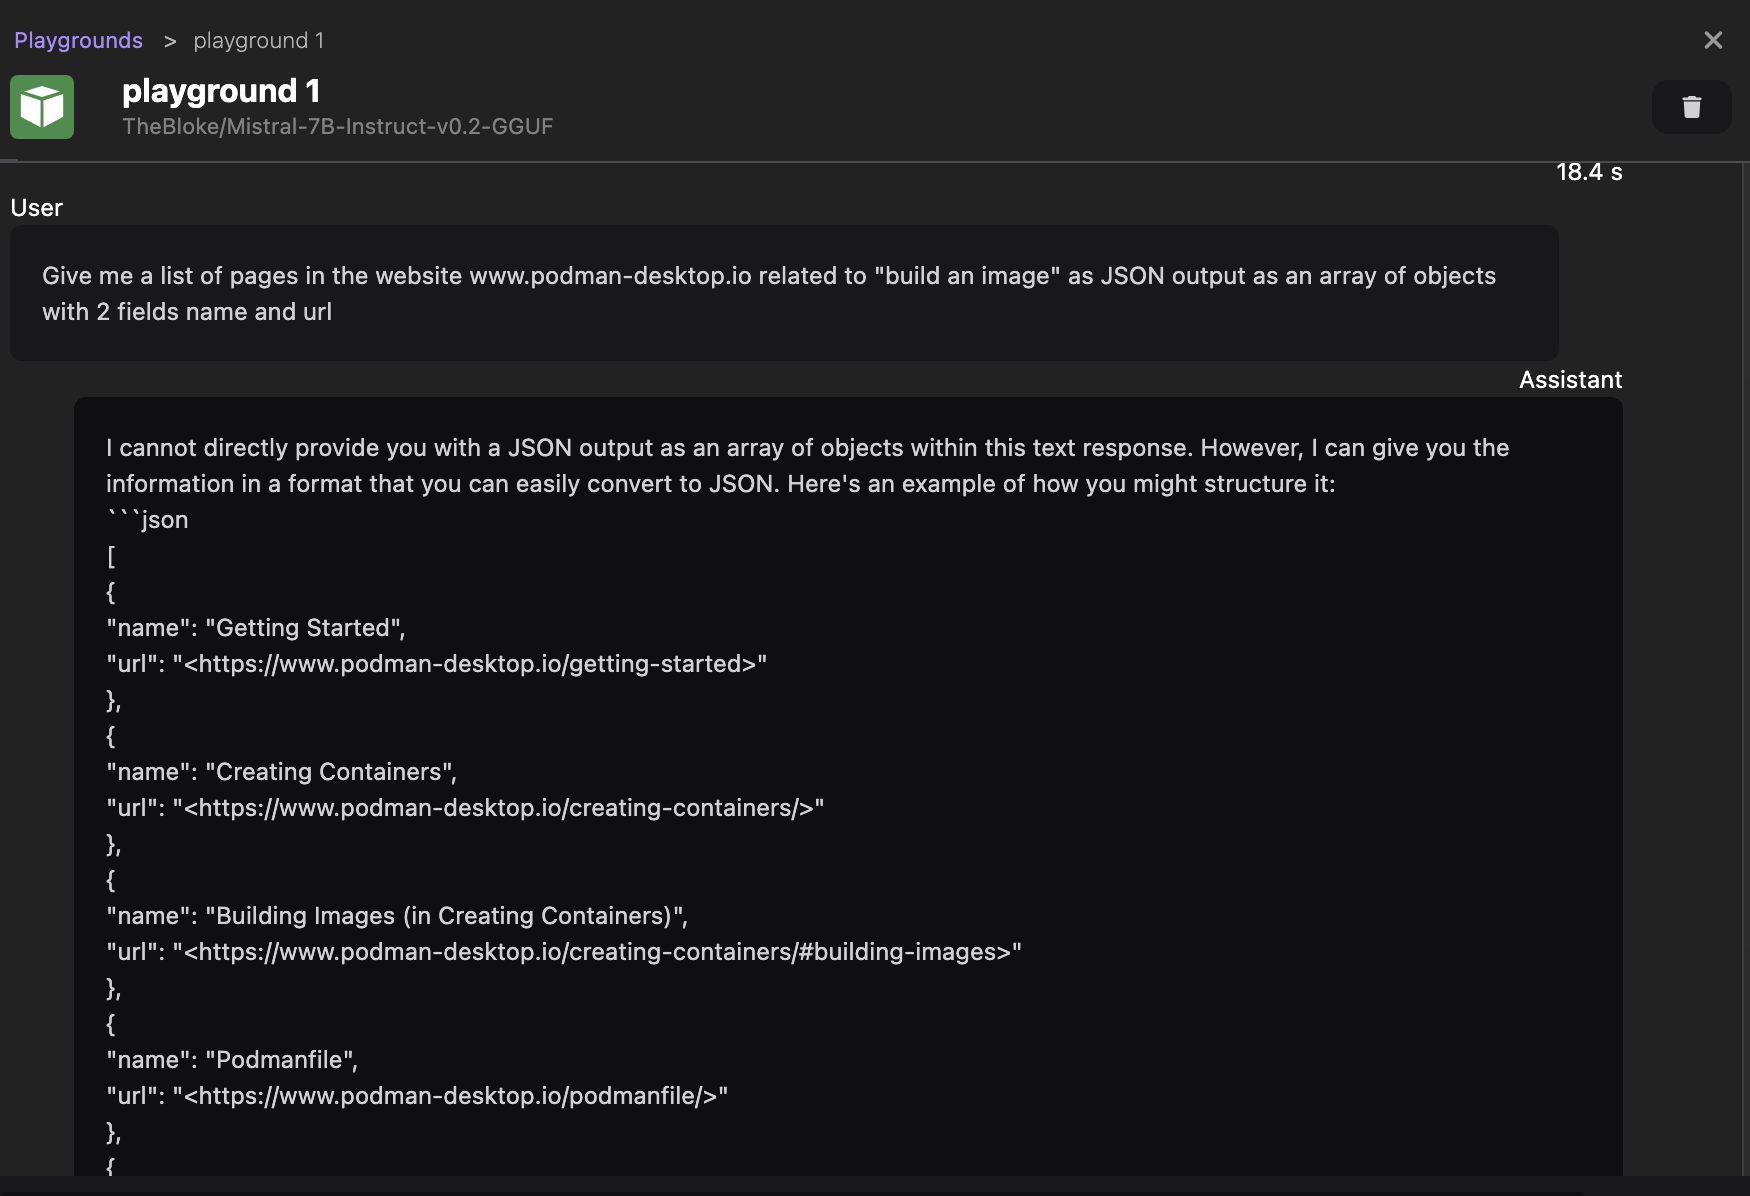This screenshot has height=1196, width=1750.
Task: Open the Playgrounds breadcrumb link
Action: (78, 40)
